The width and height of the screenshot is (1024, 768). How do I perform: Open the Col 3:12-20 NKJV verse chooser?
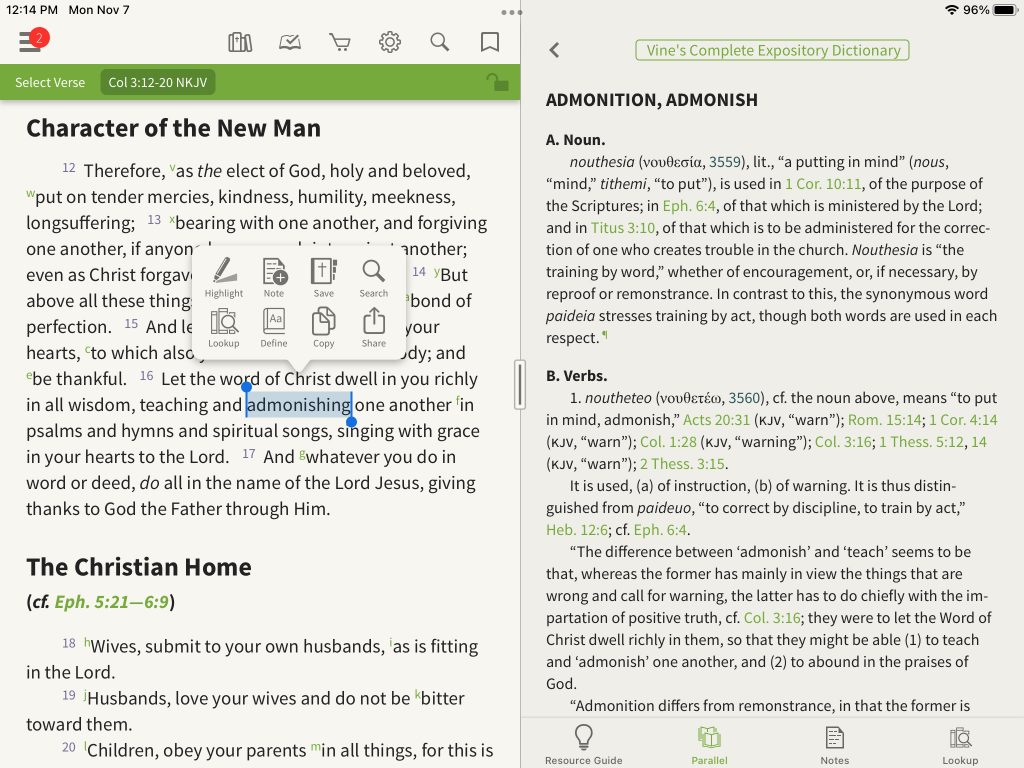157,82
